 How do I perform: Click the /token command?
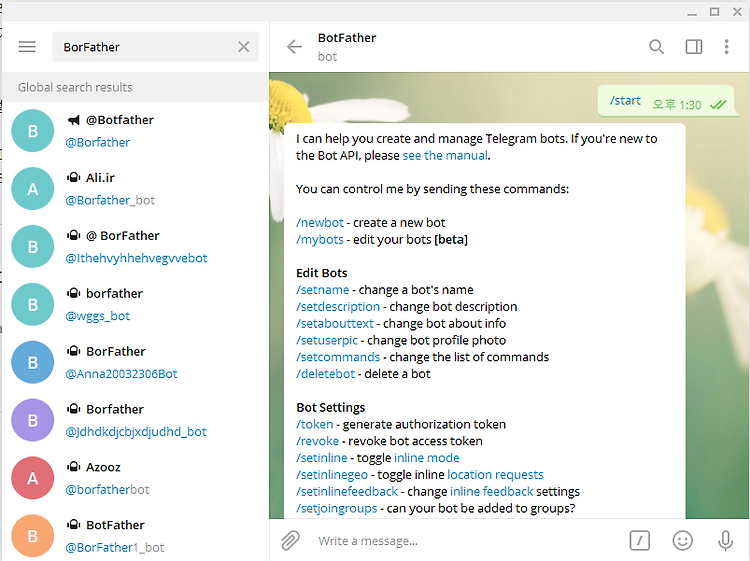314,424
